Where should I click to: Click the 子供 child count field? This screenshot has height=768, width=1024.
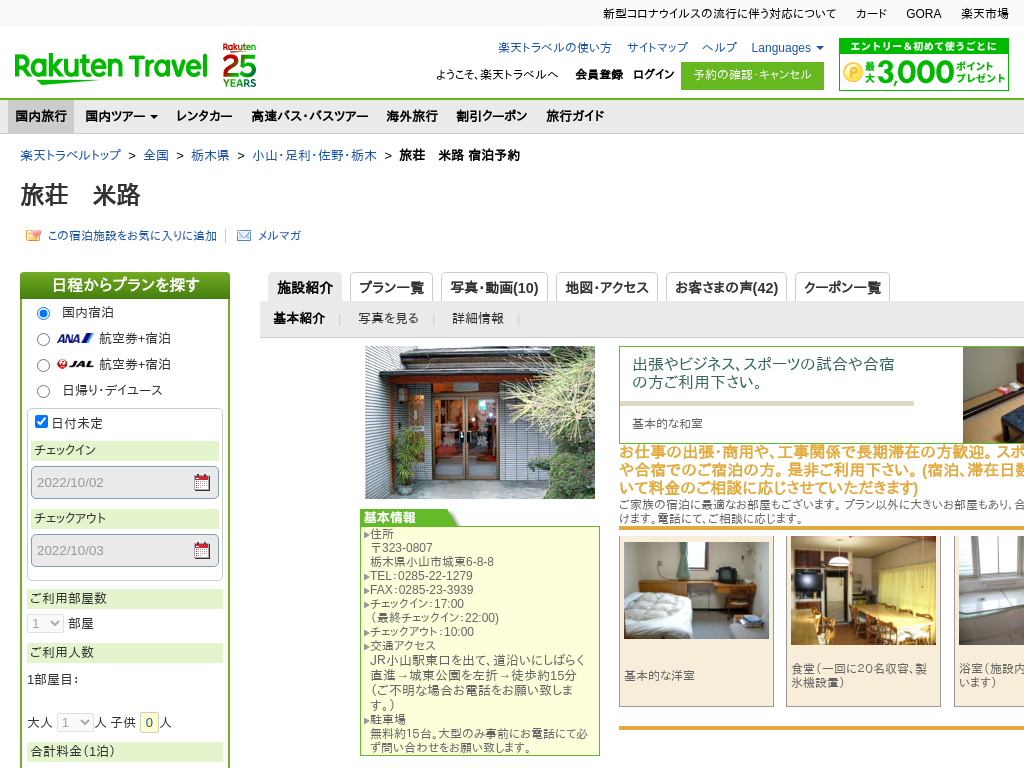tap(150, 722)
